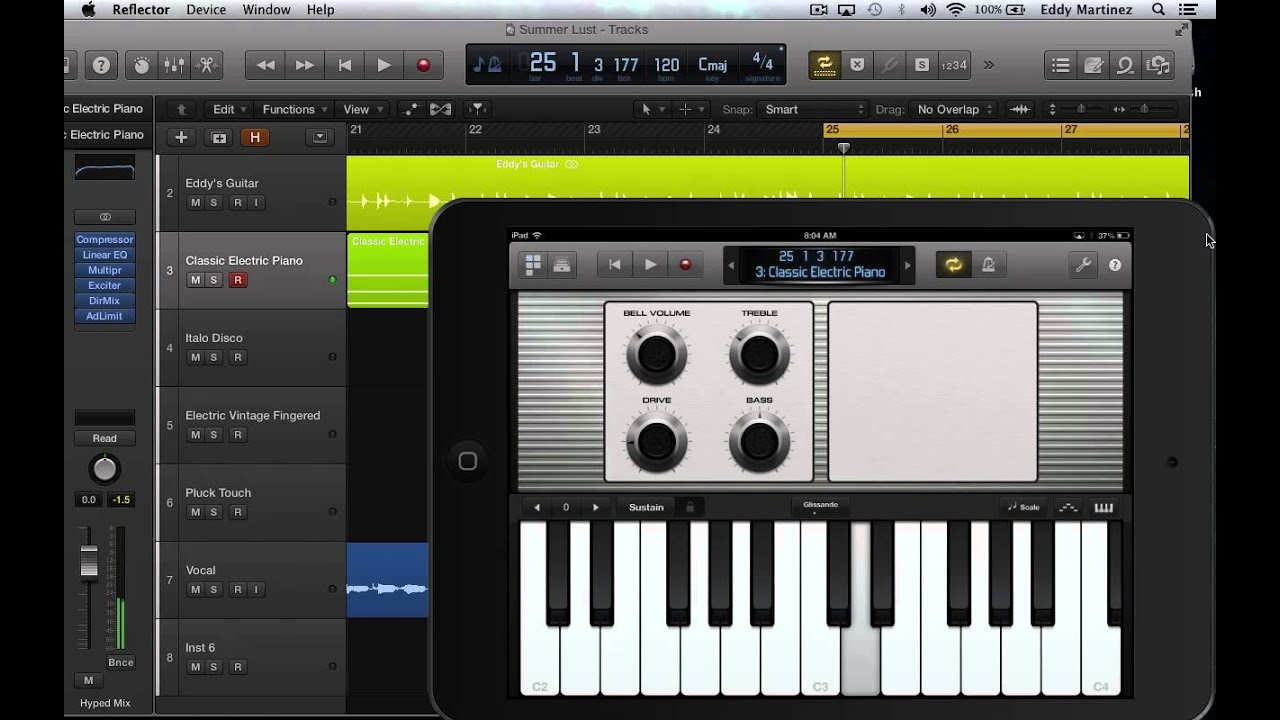Open the Edit dropdown in Tracks area

230,109
